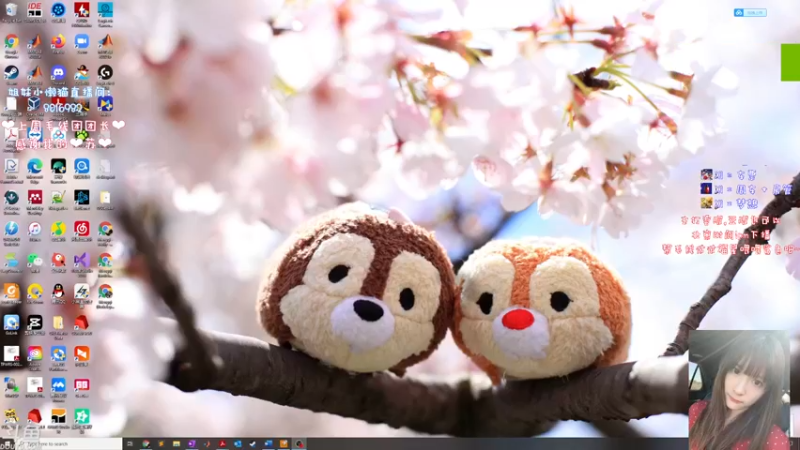Open the blue Tencent Meeting icon
Viewport: 800px width, 450px height.
click(58, 385)
